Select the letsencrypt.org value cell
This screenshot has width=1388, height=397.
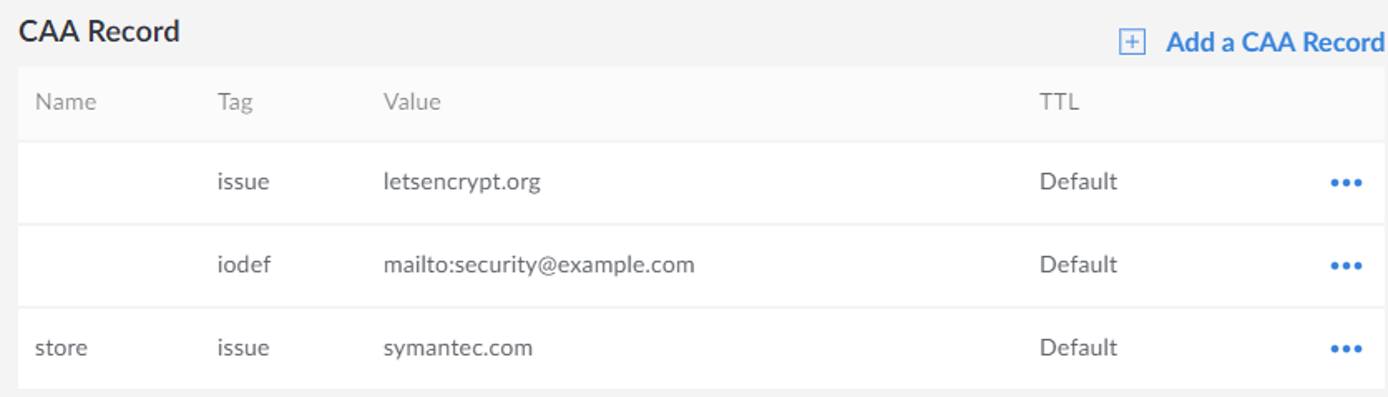(462, 183)
